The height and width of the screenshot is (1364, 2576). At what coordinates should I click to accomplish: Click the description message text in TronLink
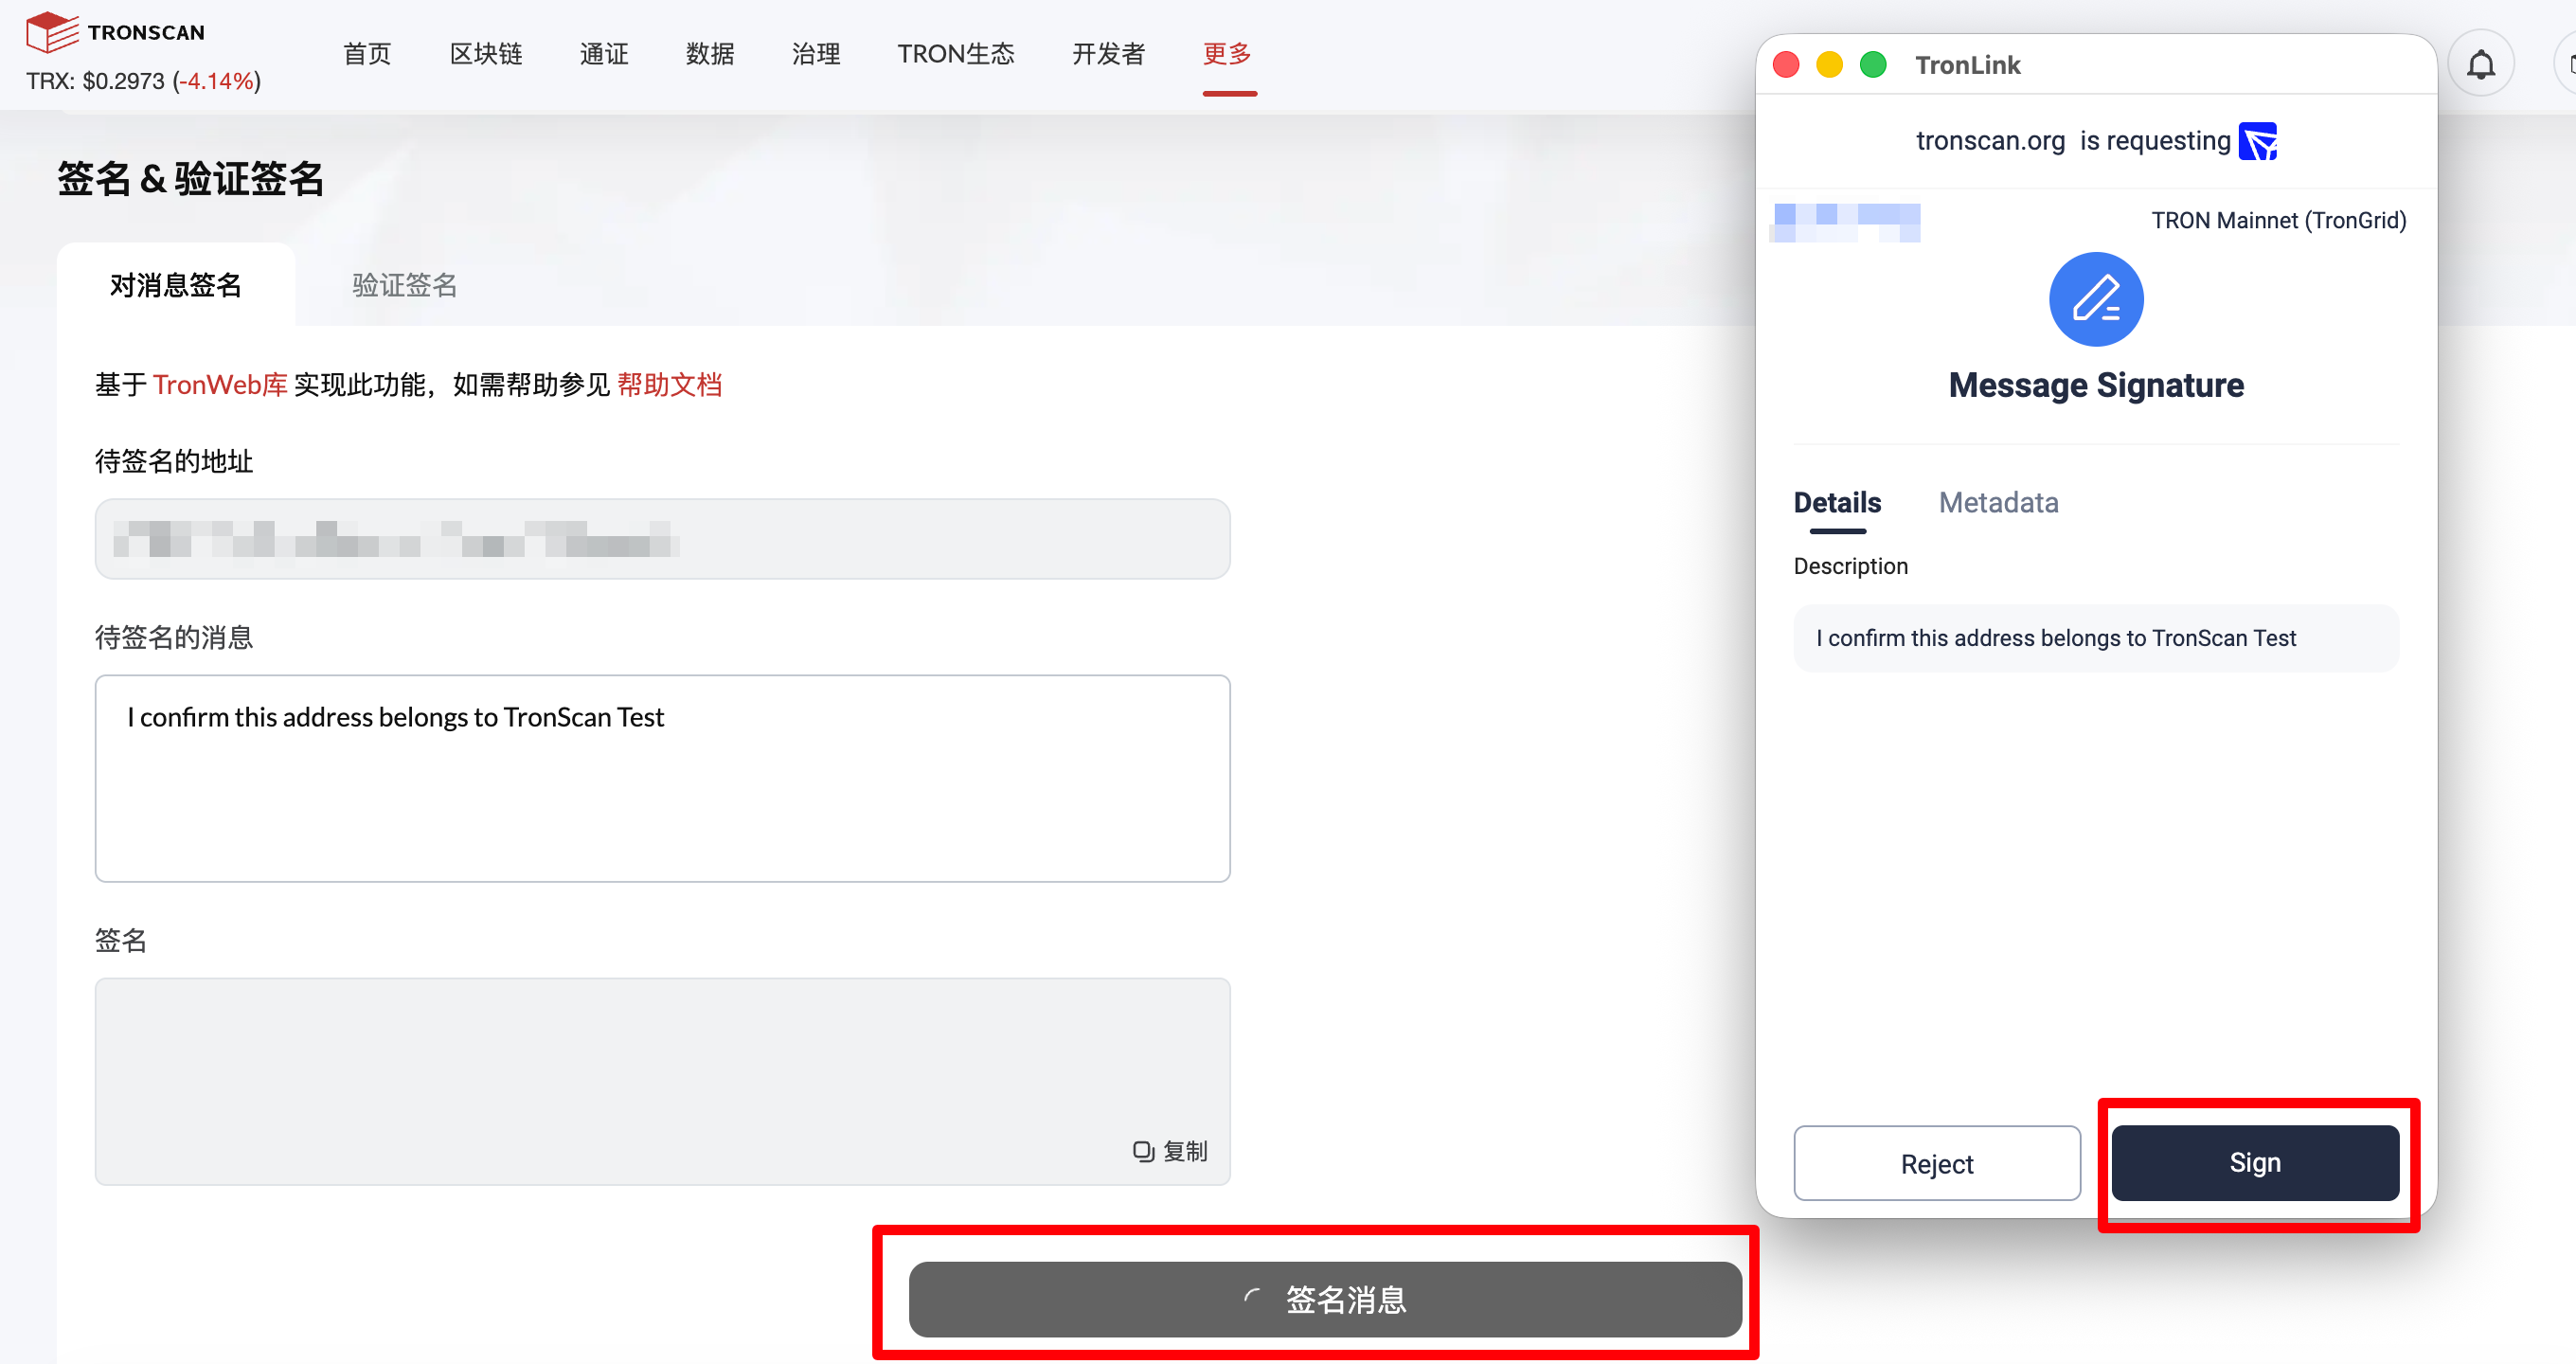(x=2056, y=638)
